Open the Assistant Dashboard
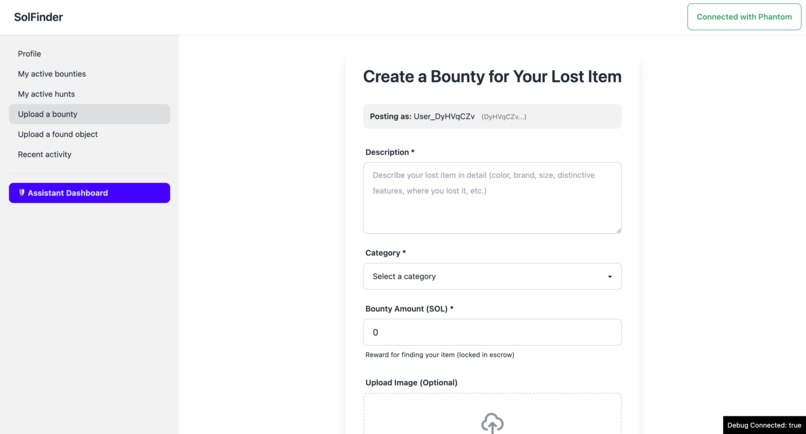 point(89,193)
